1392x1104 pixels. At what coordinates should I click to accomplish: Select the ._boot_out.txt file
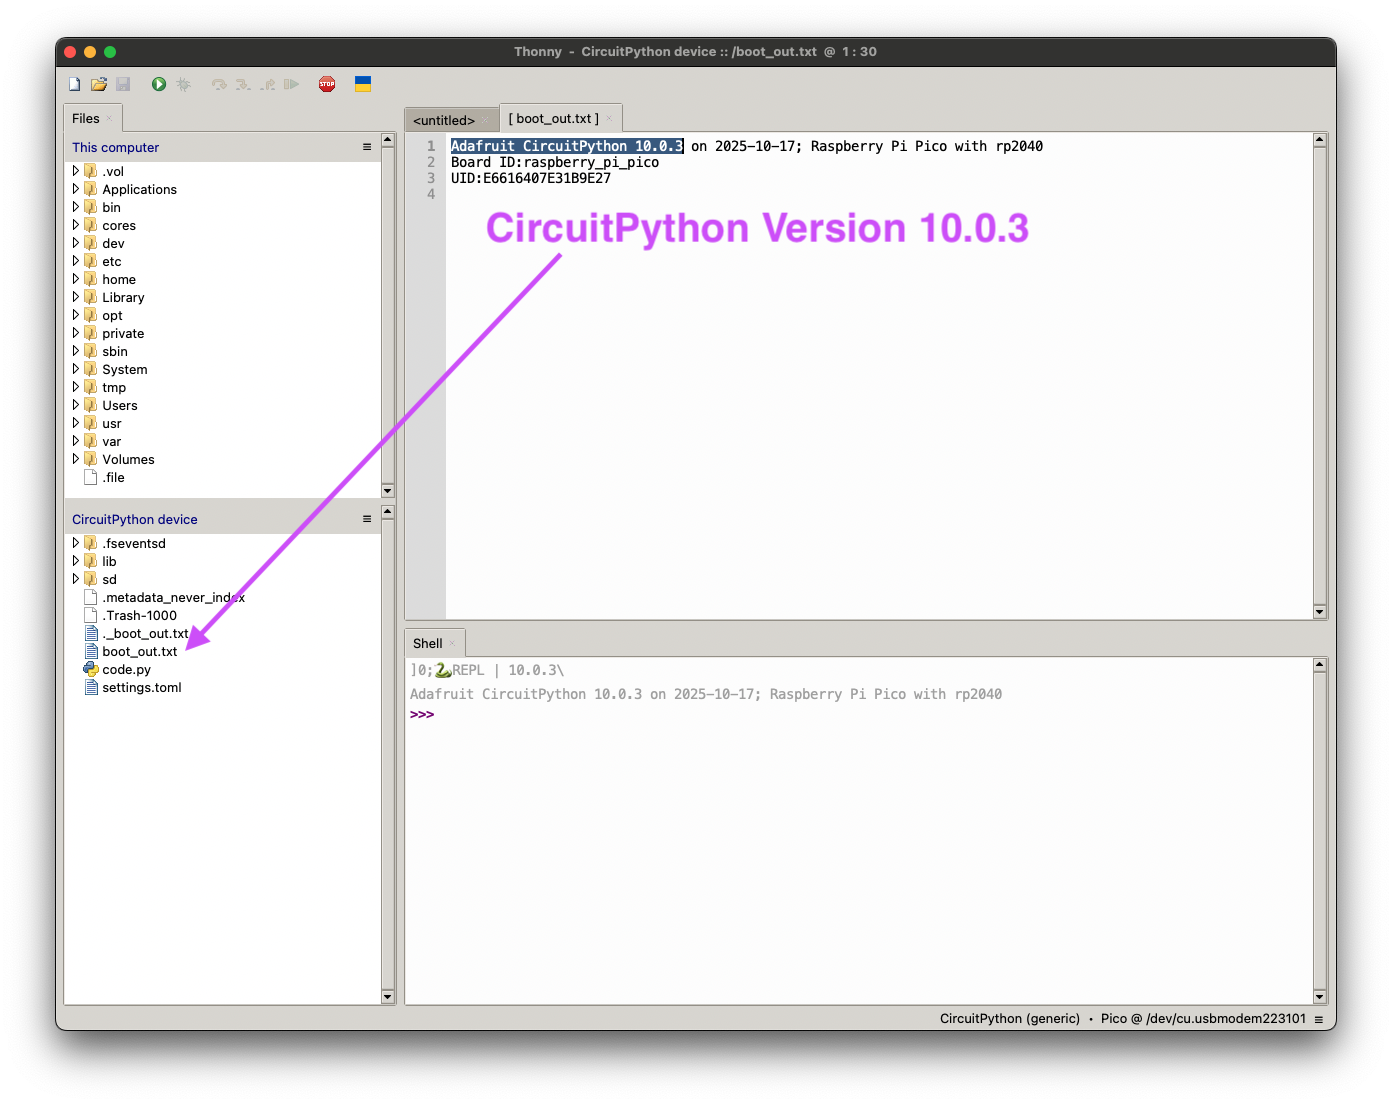pos(222,633)
